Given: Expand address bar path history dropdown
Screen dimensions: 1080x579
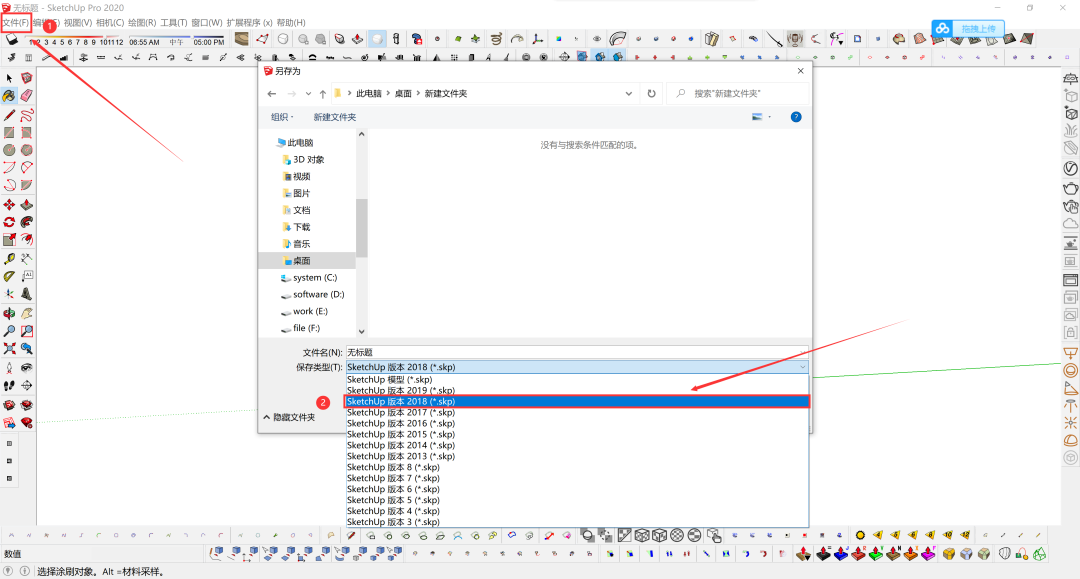Looking at the screenshot, I should coord(628,94).
